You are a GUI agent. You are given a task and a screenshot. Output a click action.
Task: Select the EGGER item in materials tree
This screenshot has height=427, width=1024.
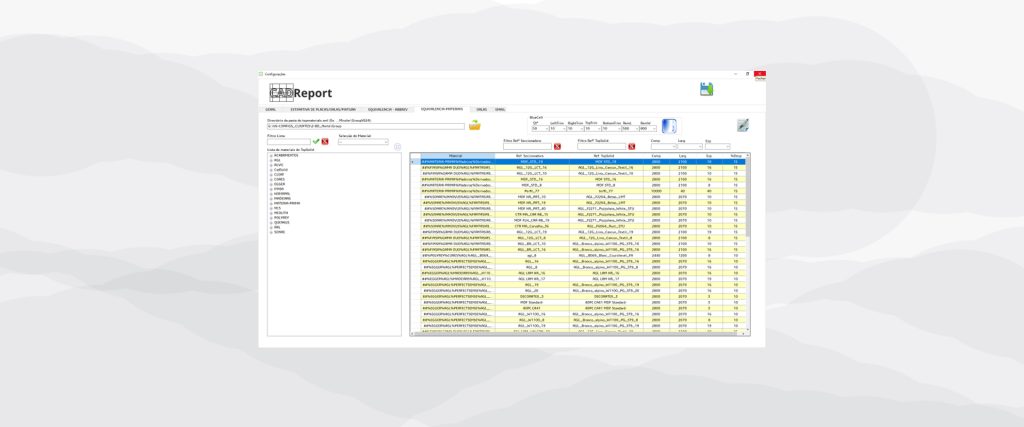tap(280, 185)
